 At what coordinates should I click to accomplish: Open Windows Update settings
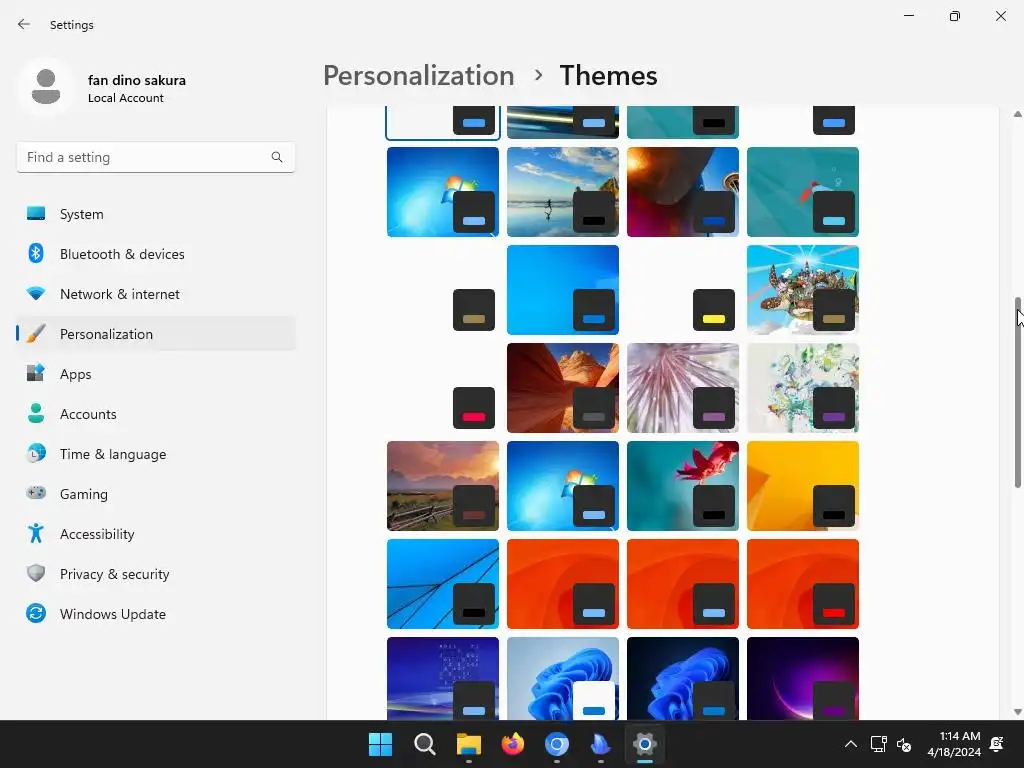point(156,614)
